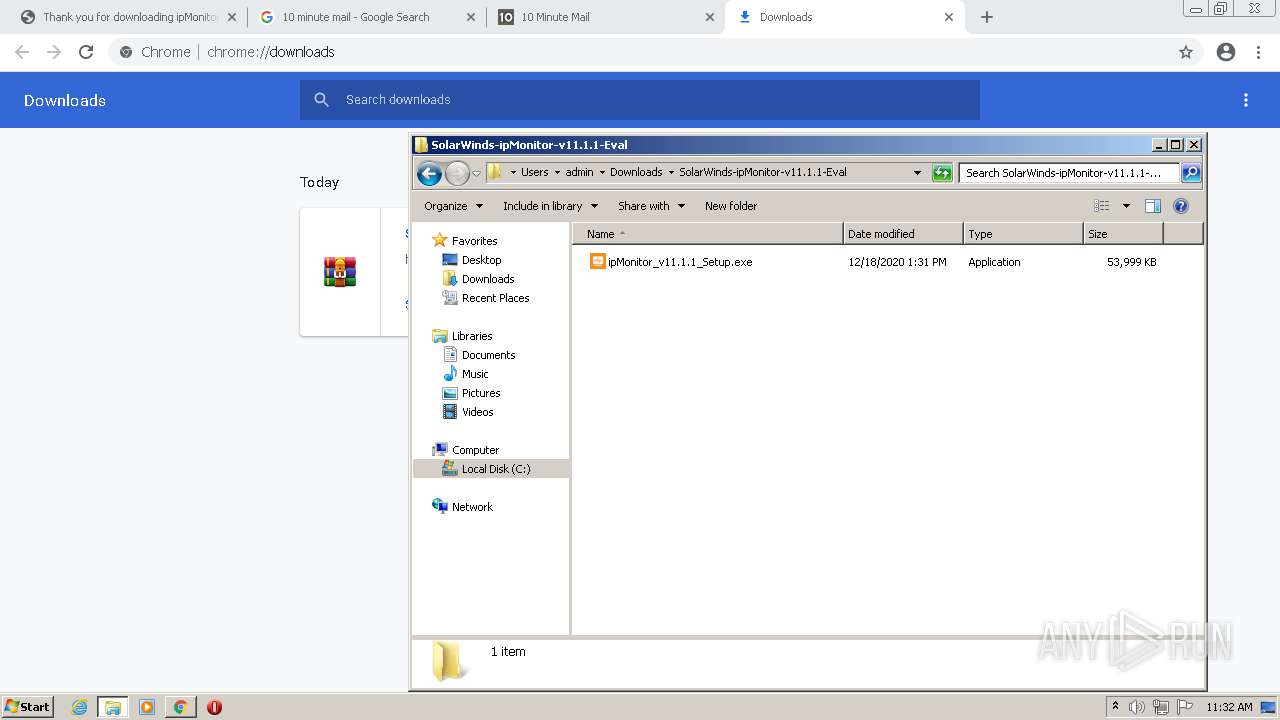Open Windows Explorer taskbar icon

(113, 707)
